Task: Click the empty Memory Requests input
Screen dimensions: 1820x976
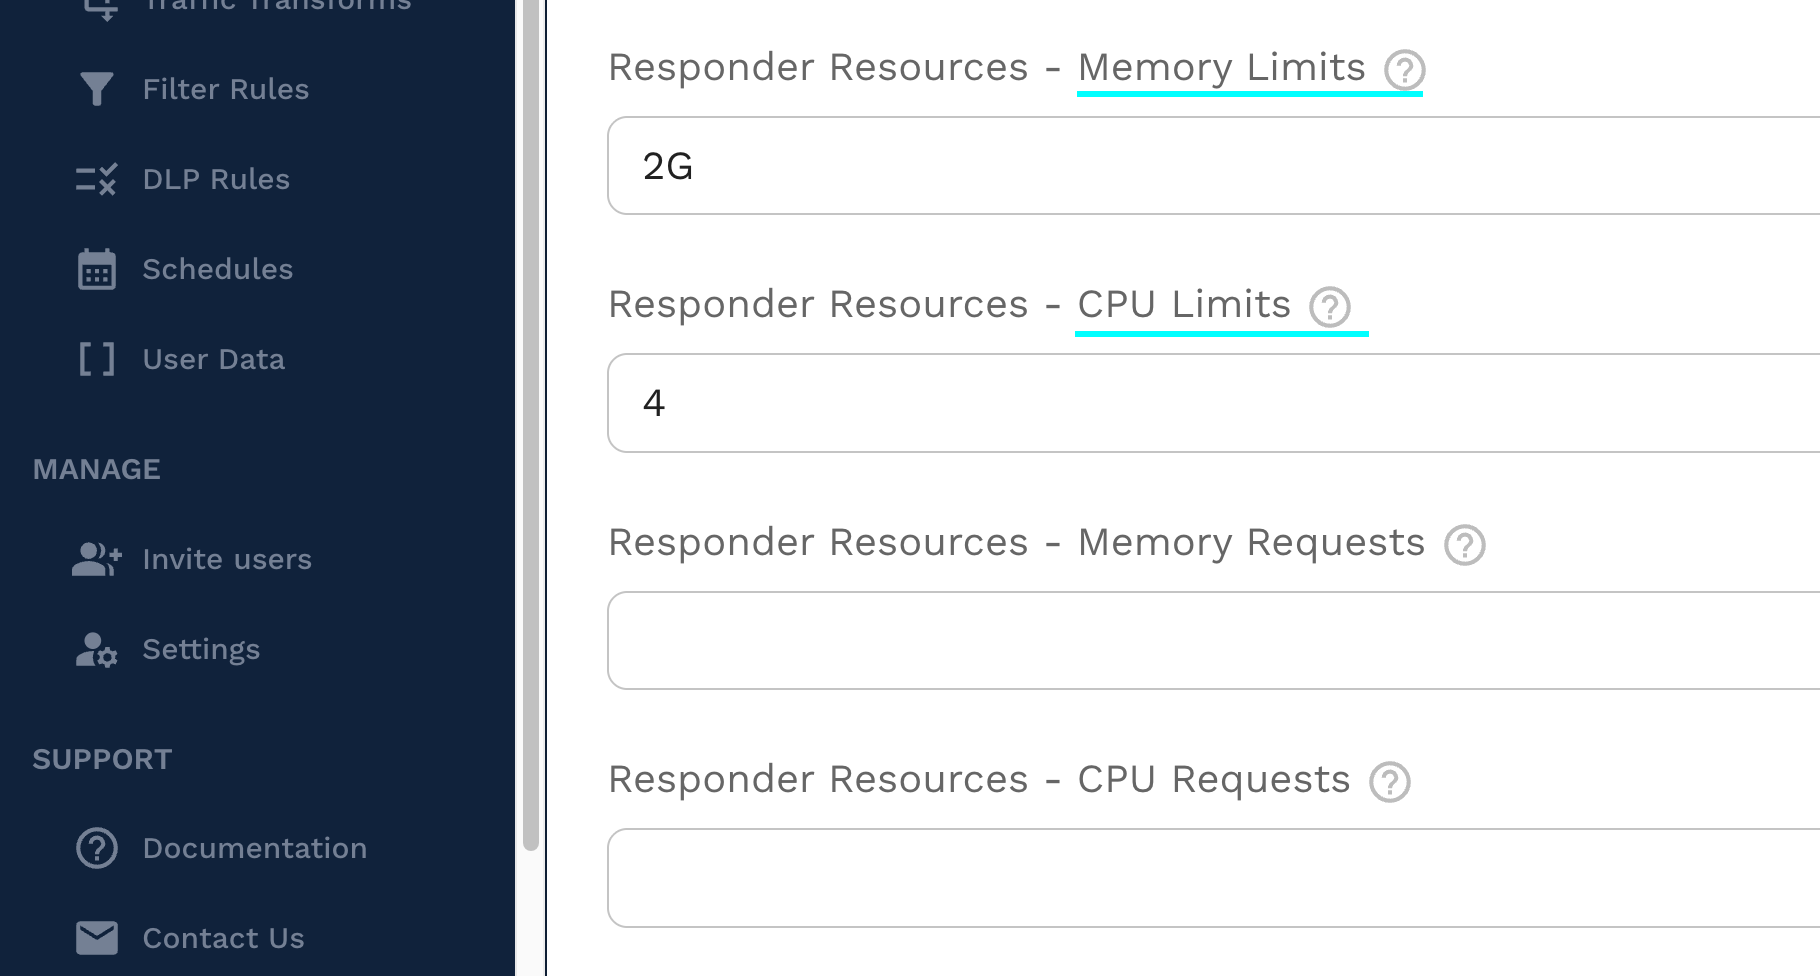Action: [1100, 640]
